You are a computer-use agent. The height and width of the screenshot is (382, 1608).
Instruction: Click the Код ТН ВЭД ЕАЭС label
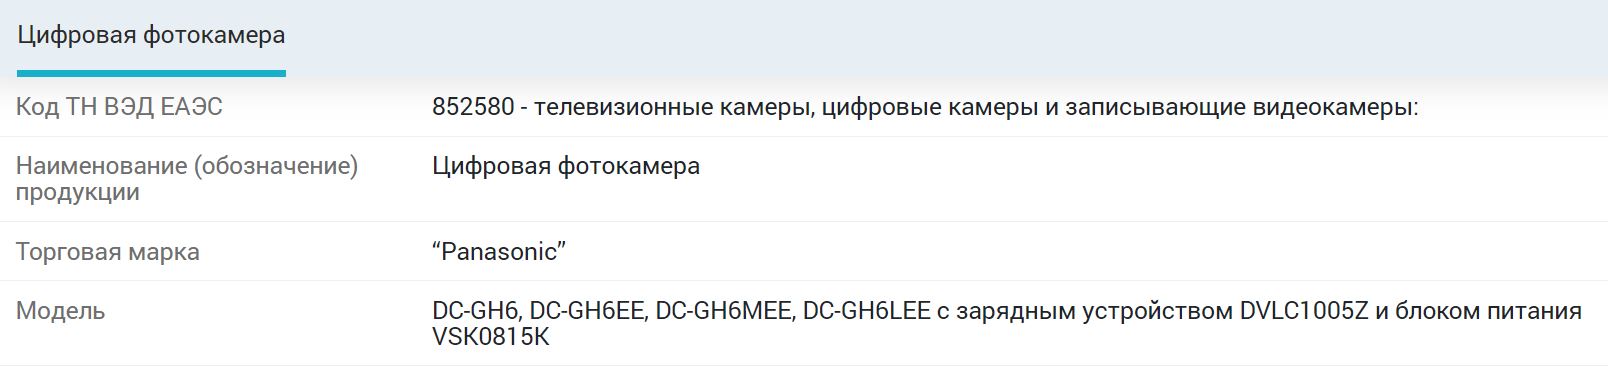[119, 107]
